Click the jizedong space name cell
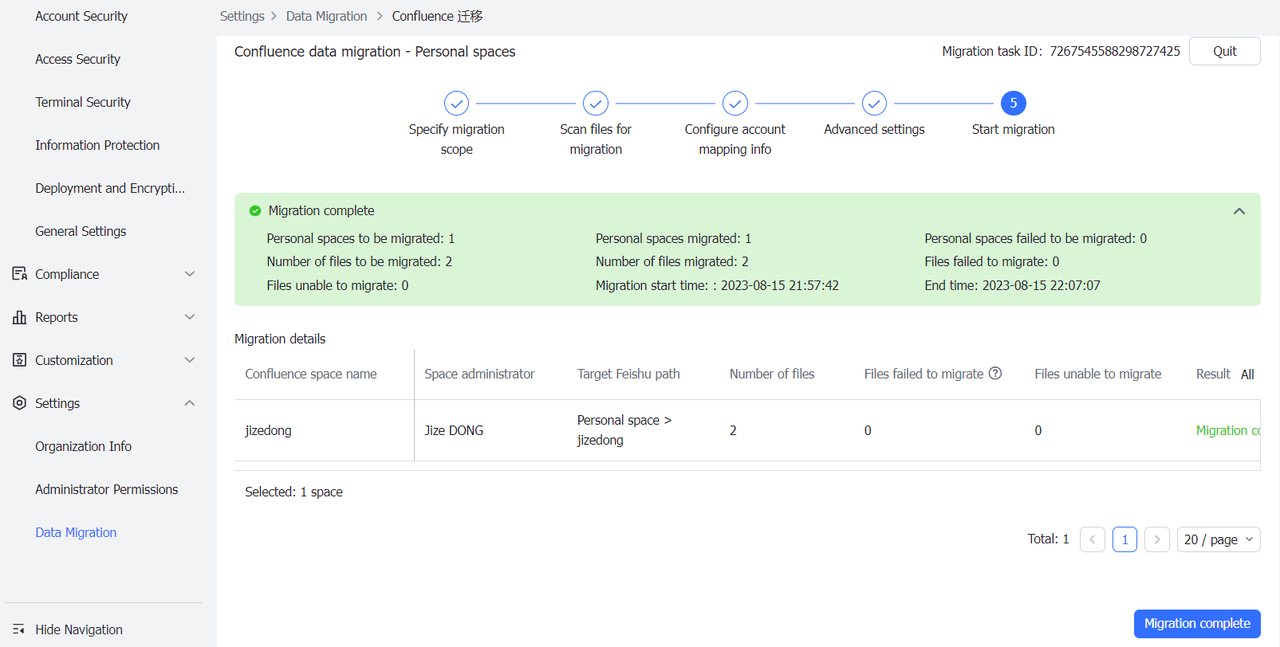This screenshot has width=1280, height=647. (268, 430)
